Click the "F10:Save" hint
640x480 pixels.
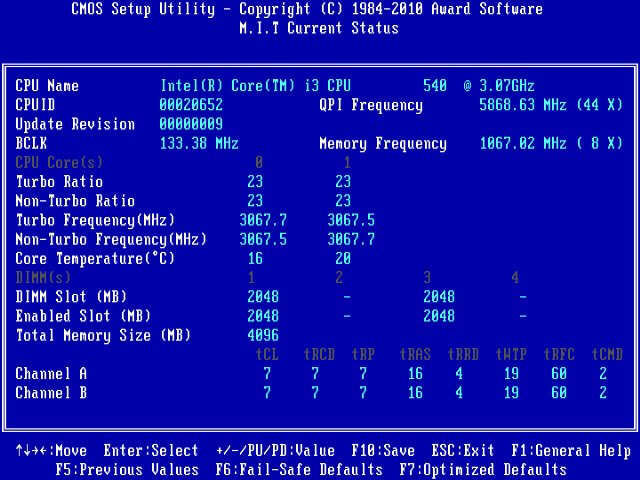pyautogui.click(x=383, y=451)
